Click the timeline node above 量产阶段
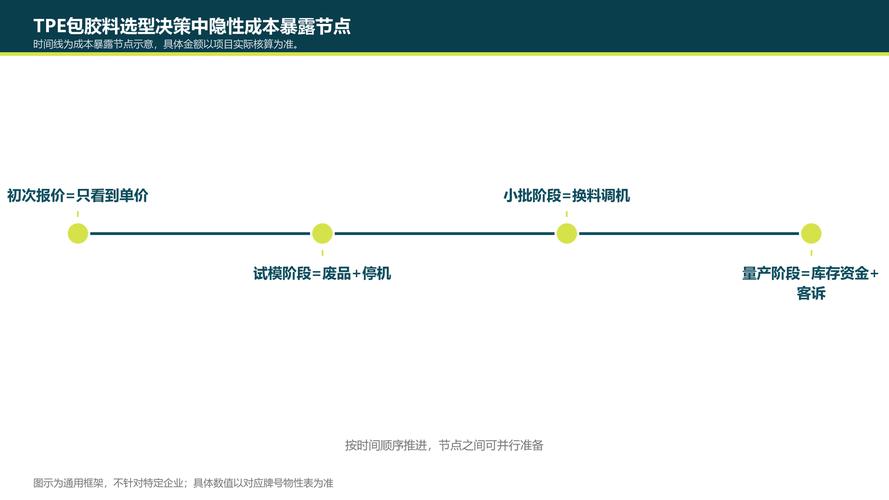Viewport: 889px width, 500px height. (x=811, y=234)
